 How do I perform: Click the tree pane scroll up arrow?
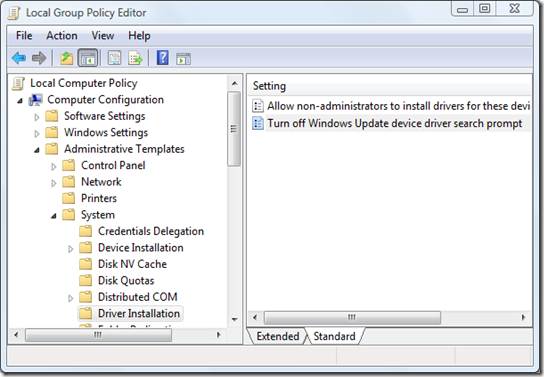click(235, 83)
